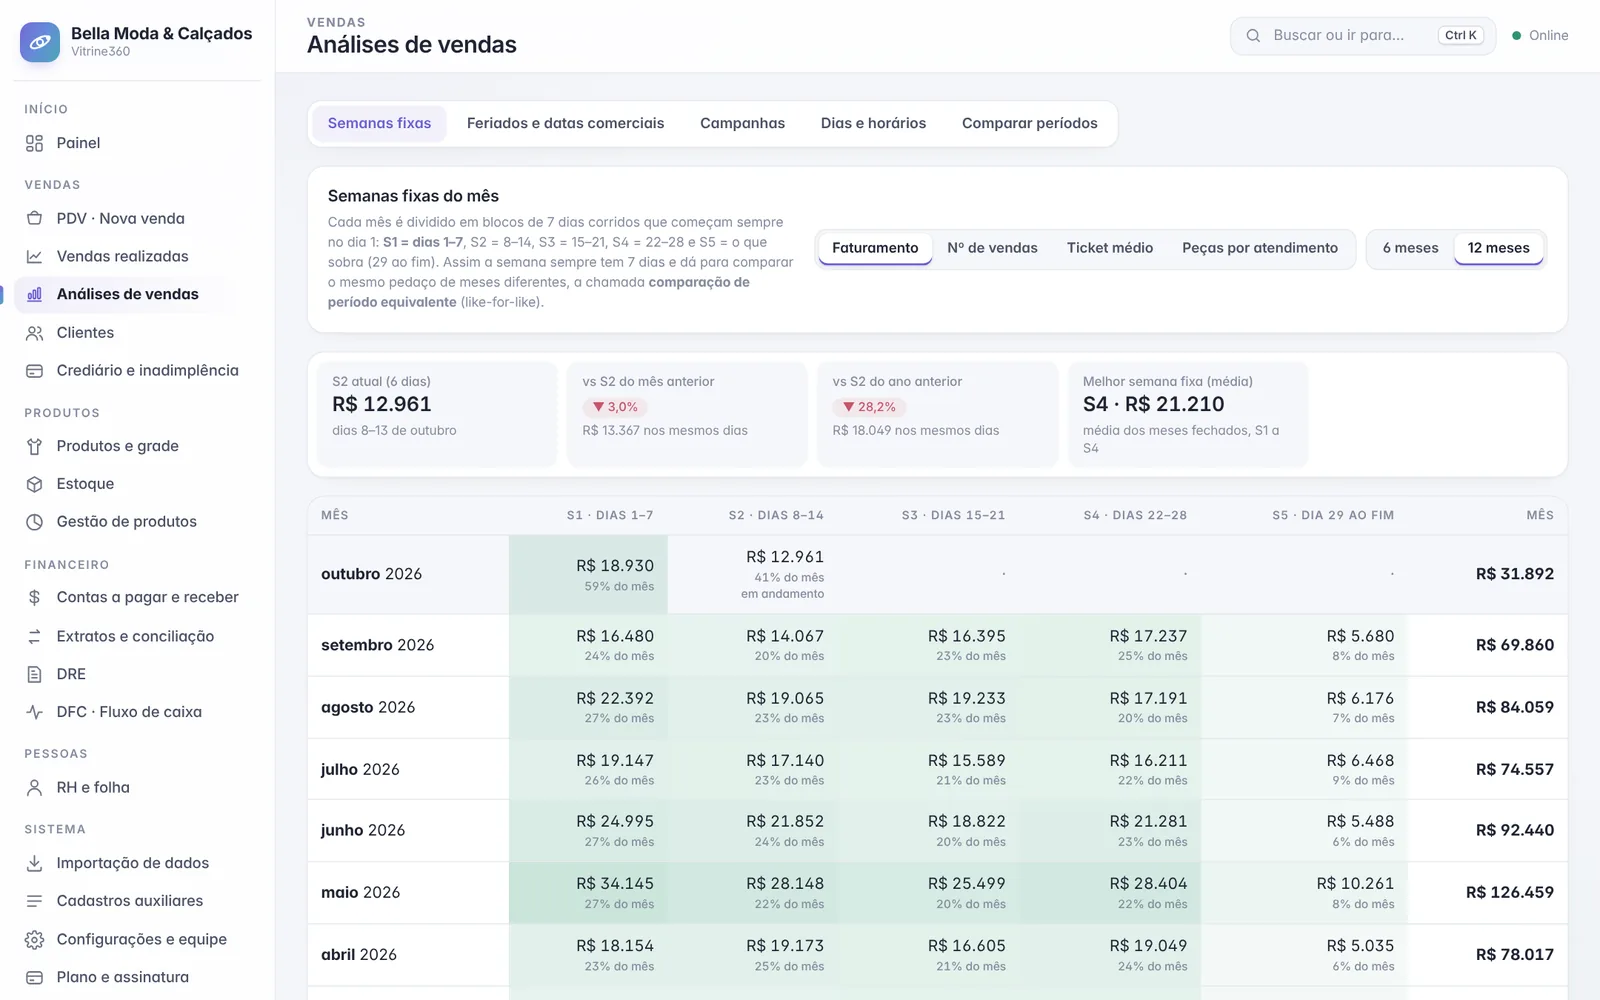Screen dimensions: 1600x1000
Task: Click the RH e folha person icon
Action: tap(34, 788)
